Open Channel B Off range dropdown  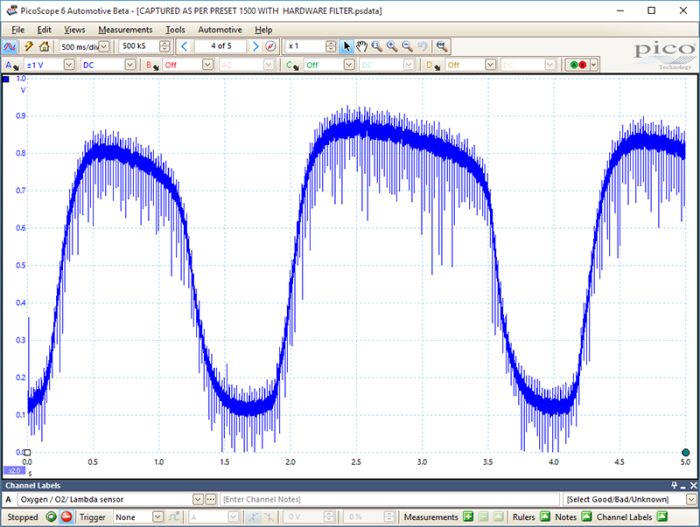(x=208, y=65)
